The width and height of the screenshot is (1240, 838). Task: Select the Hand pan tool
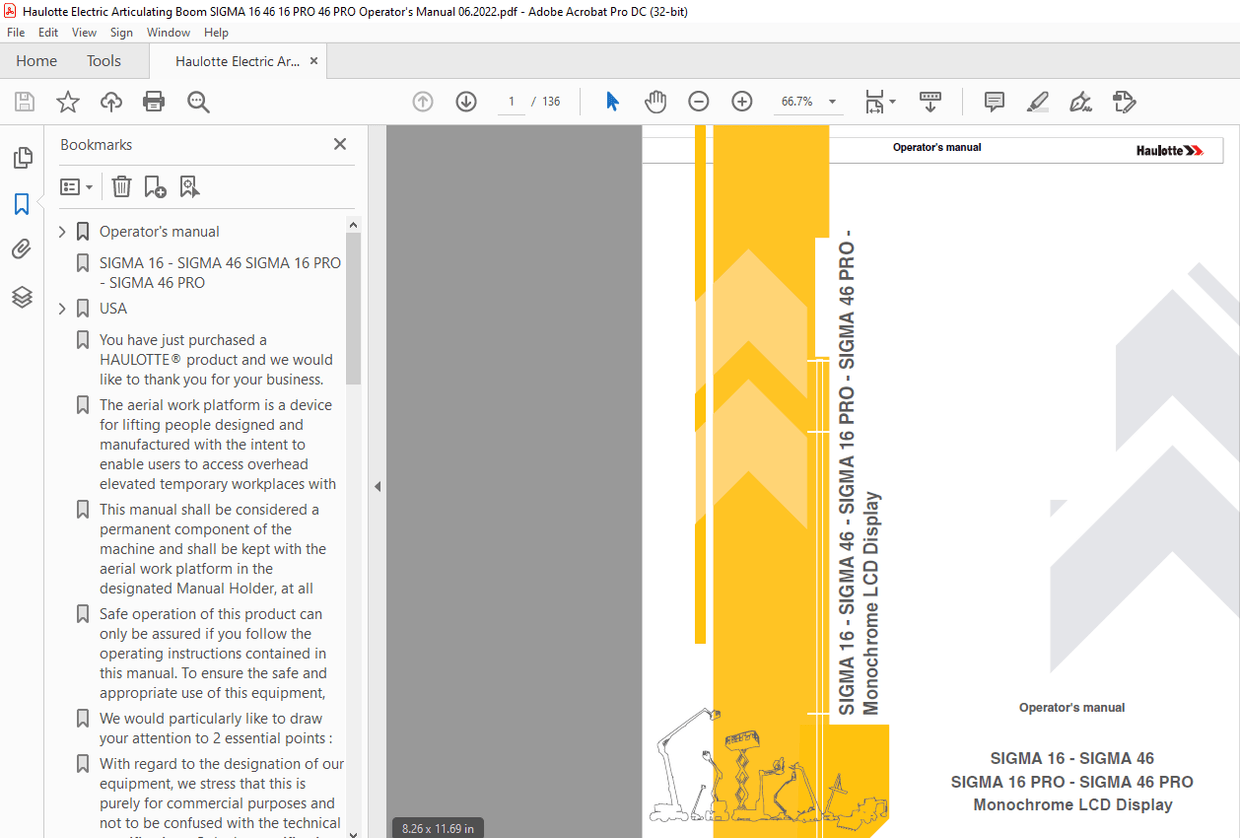pos(655,101)
